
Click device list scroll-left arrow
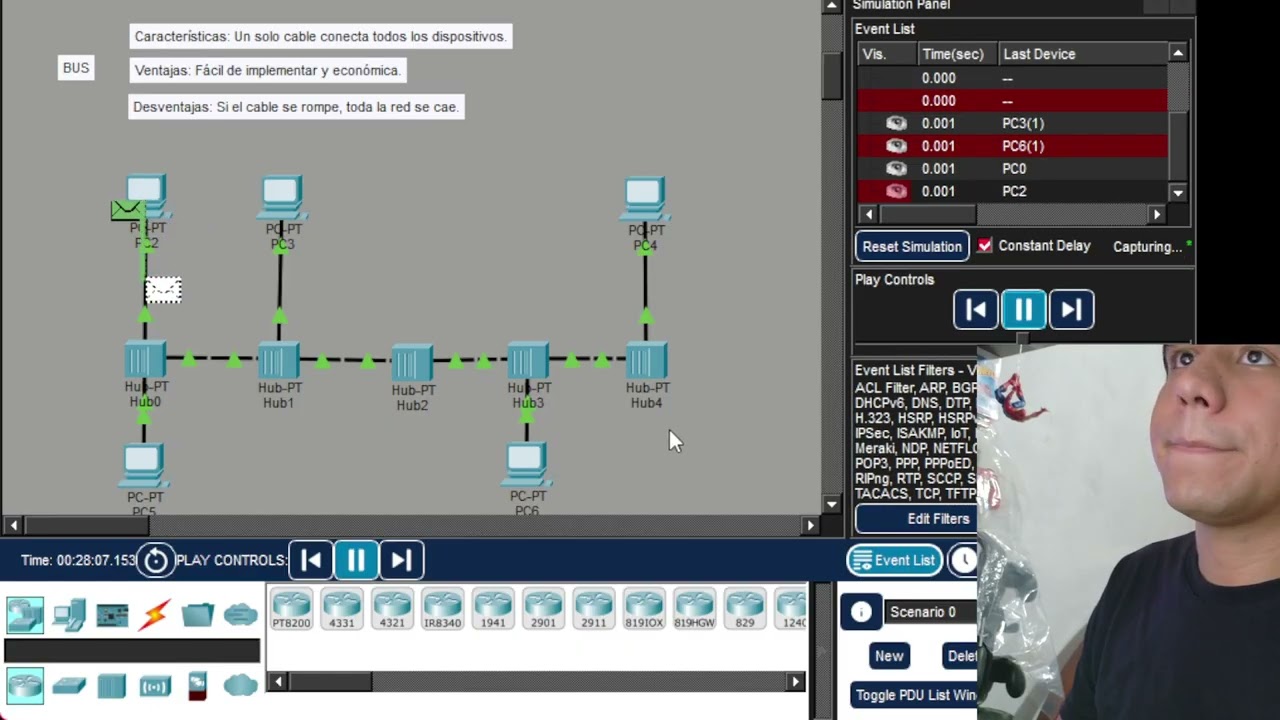[279, 682]
